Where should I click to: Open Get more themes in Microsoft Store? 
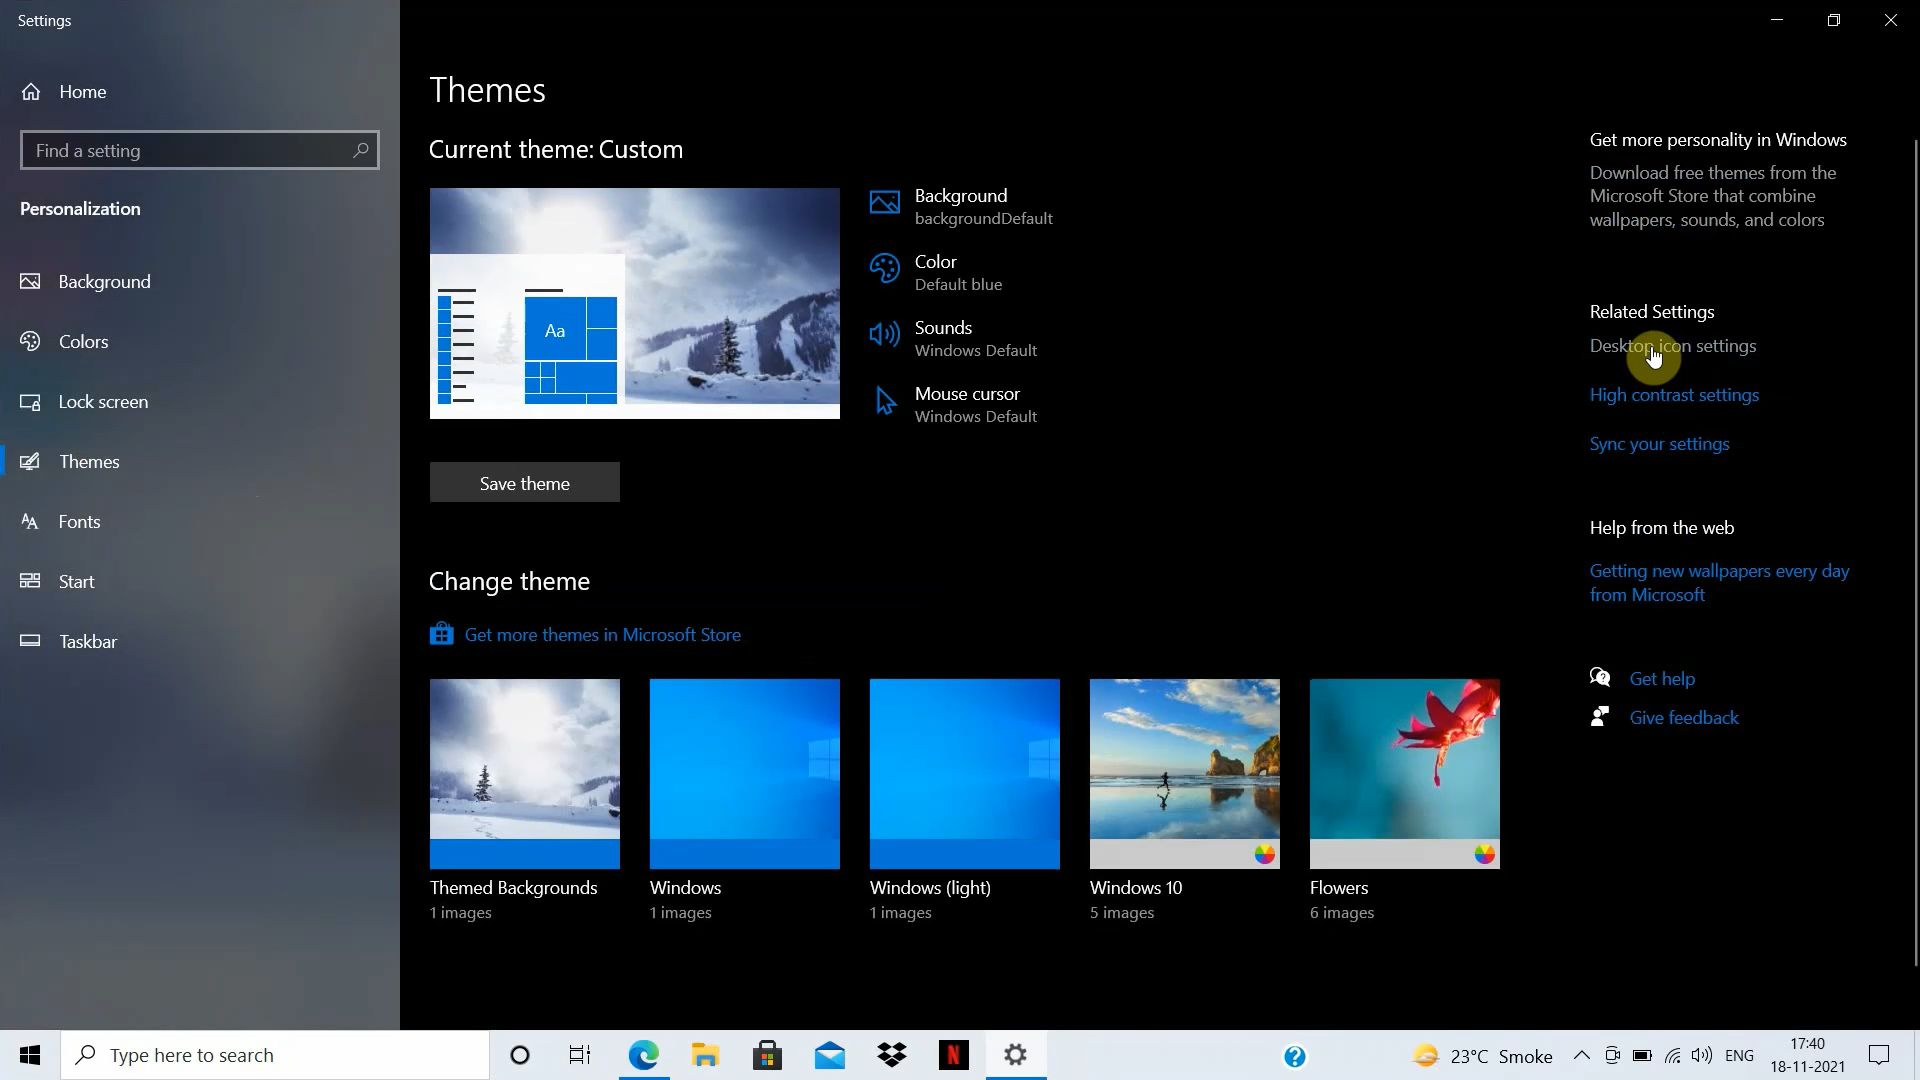tap(601, 634)
